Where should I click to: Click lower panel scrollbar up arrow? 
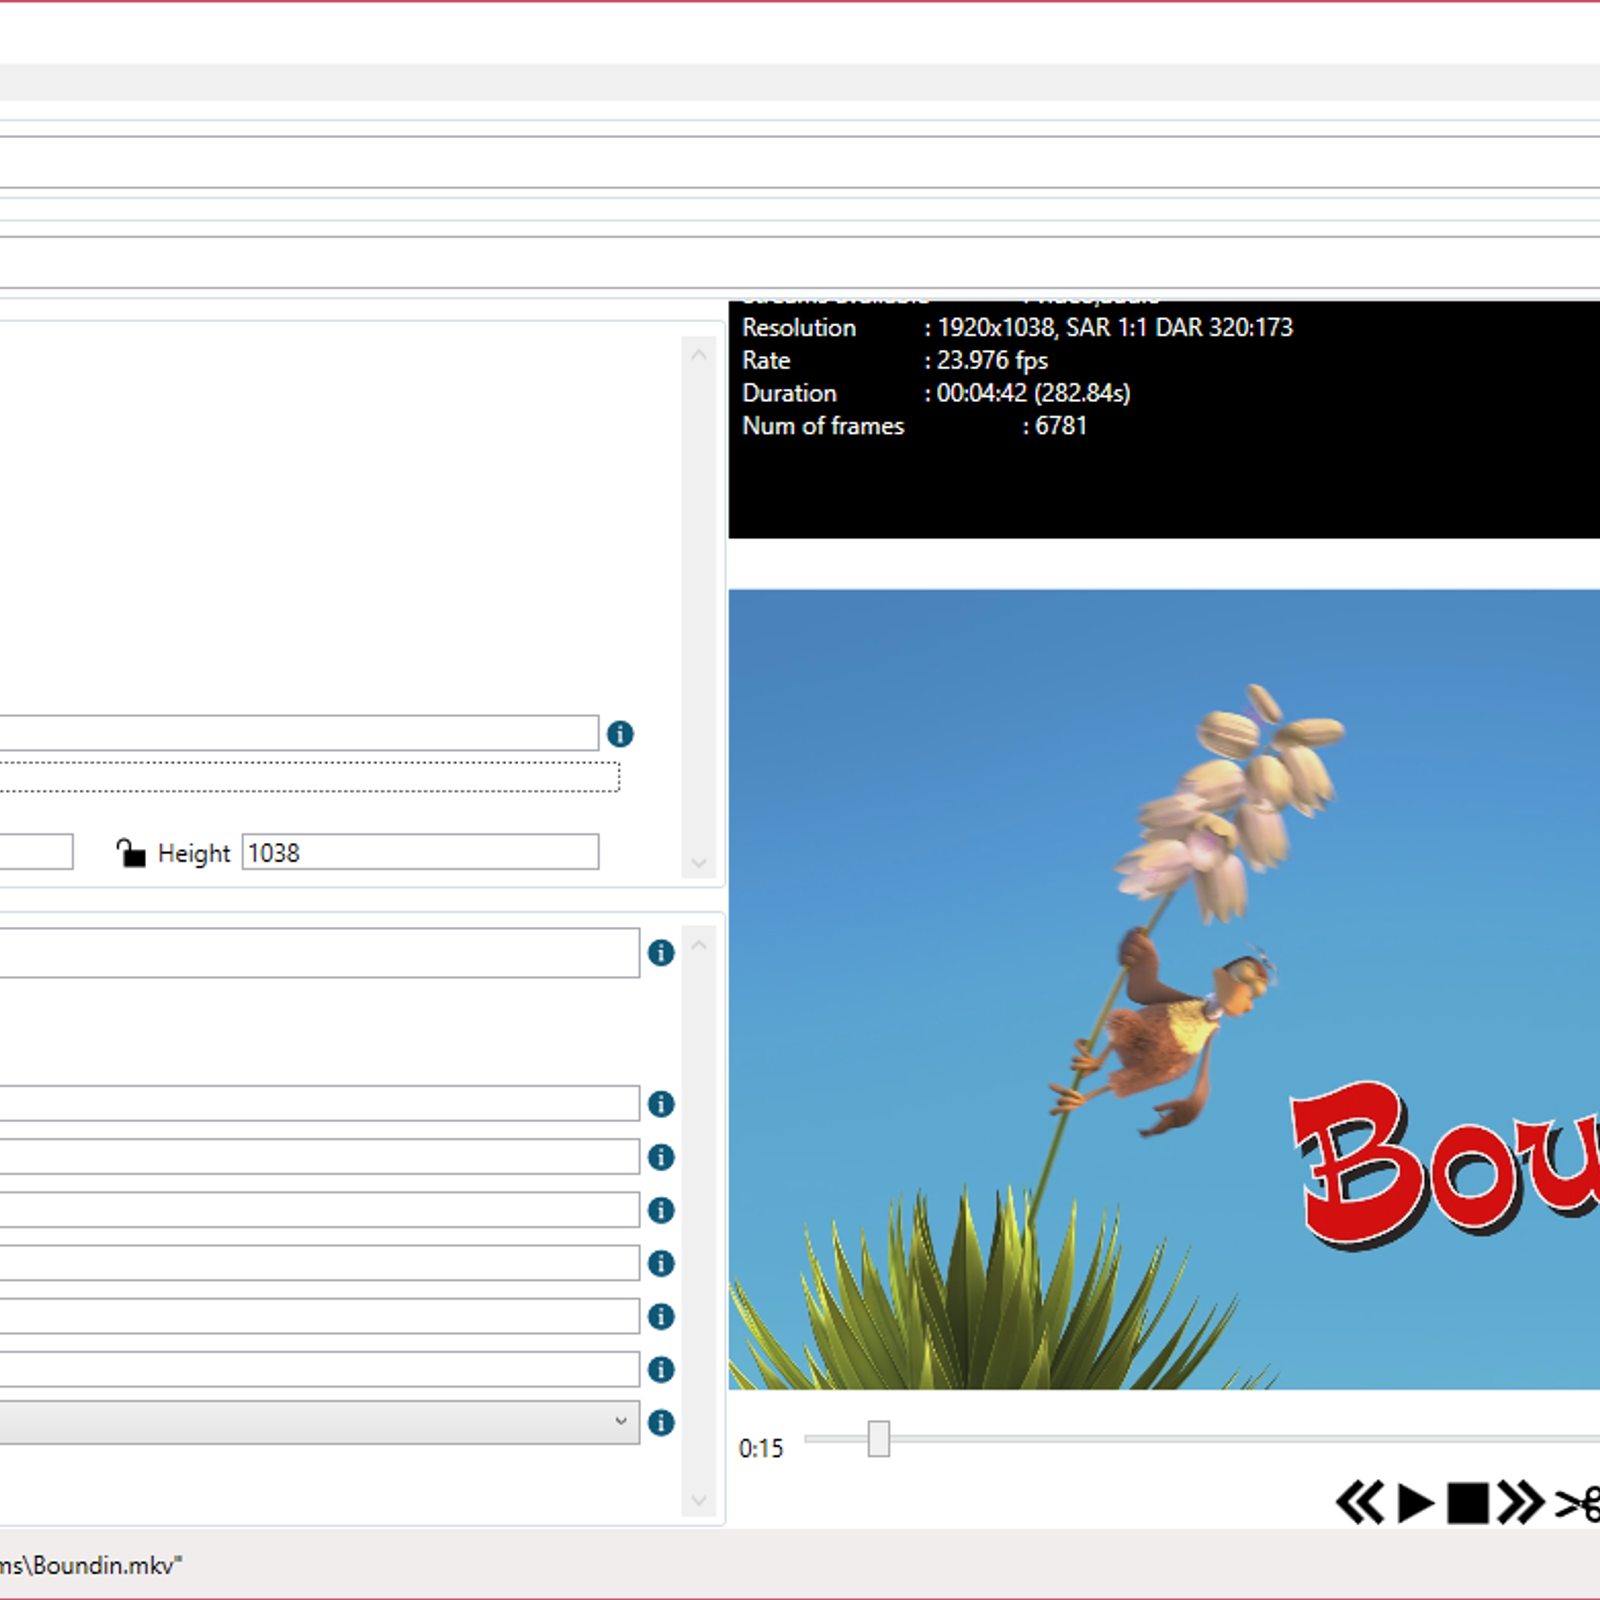[699, 945]
